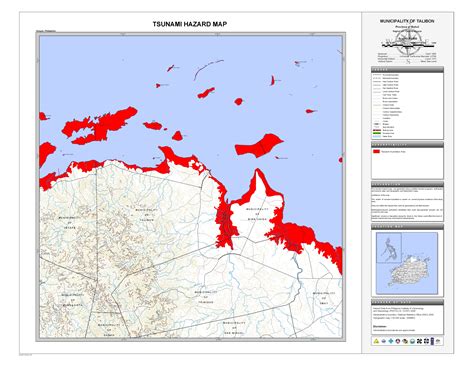This screenshot has height=368, width=474.
Task: Click the teal cross-shaped agency logo
Action: click(x=391, y=341)
